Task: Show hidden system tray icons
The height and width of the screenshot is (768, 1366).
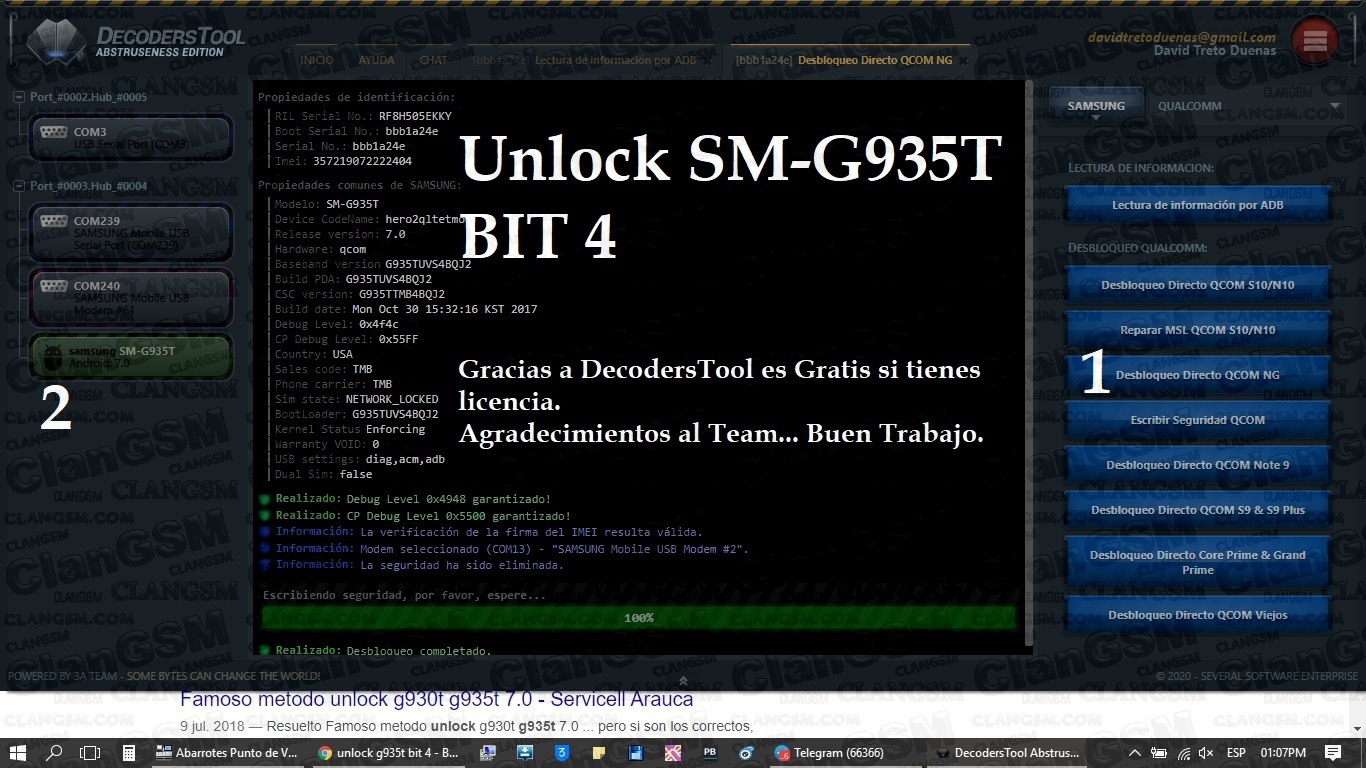Action: coord(1134,753)
